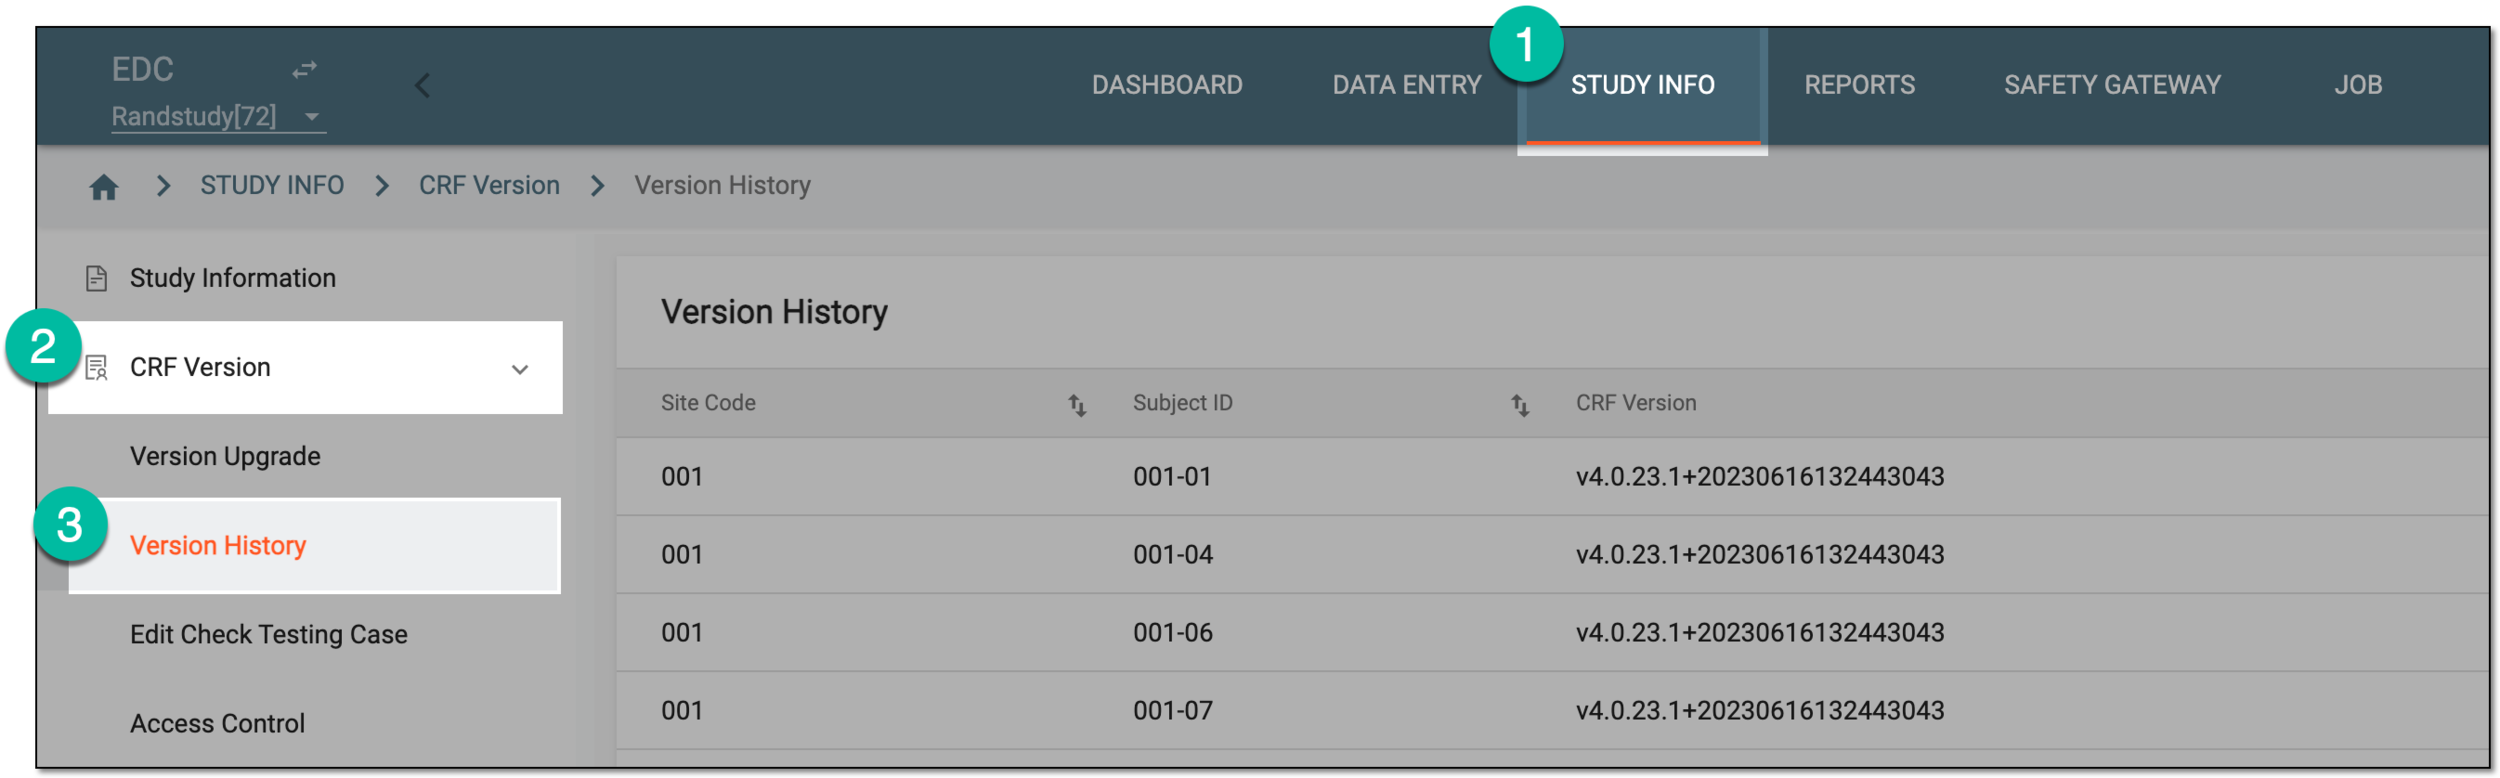
Task: Click the Subject ID column header
Action: coord(1182,403)
